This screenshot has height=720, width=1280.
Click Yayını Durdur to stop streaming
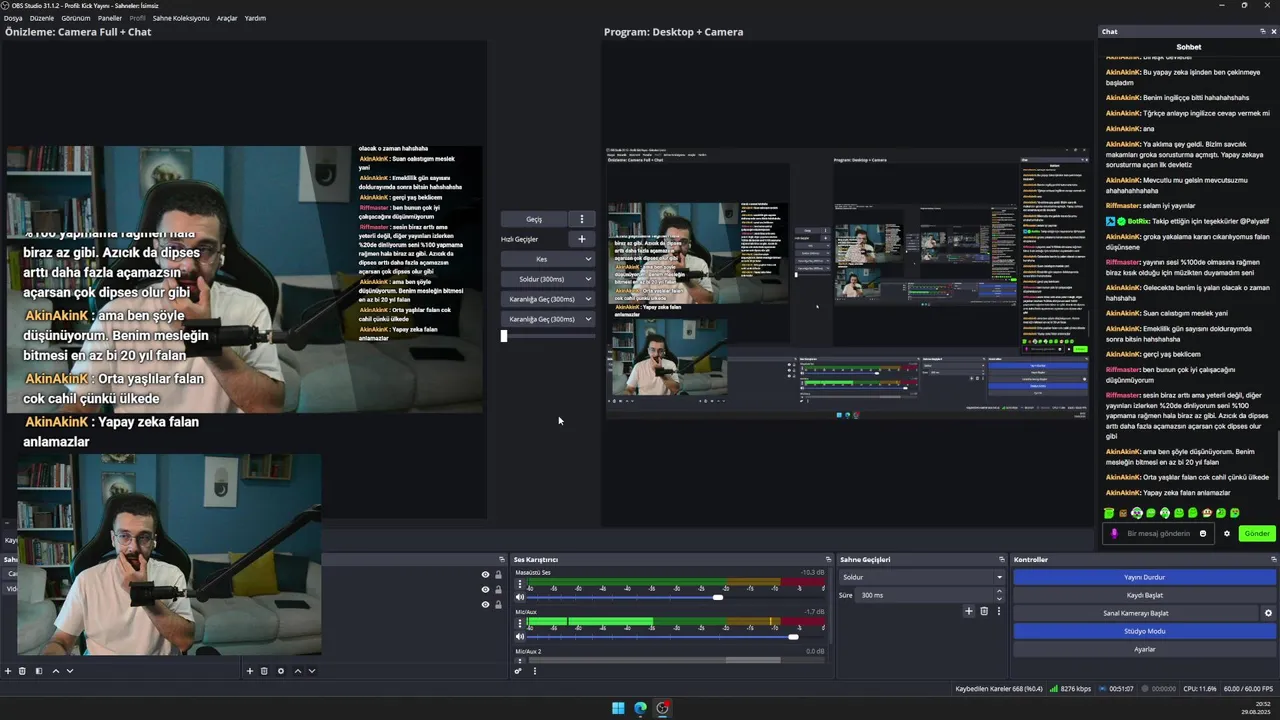click(1144, 577)
